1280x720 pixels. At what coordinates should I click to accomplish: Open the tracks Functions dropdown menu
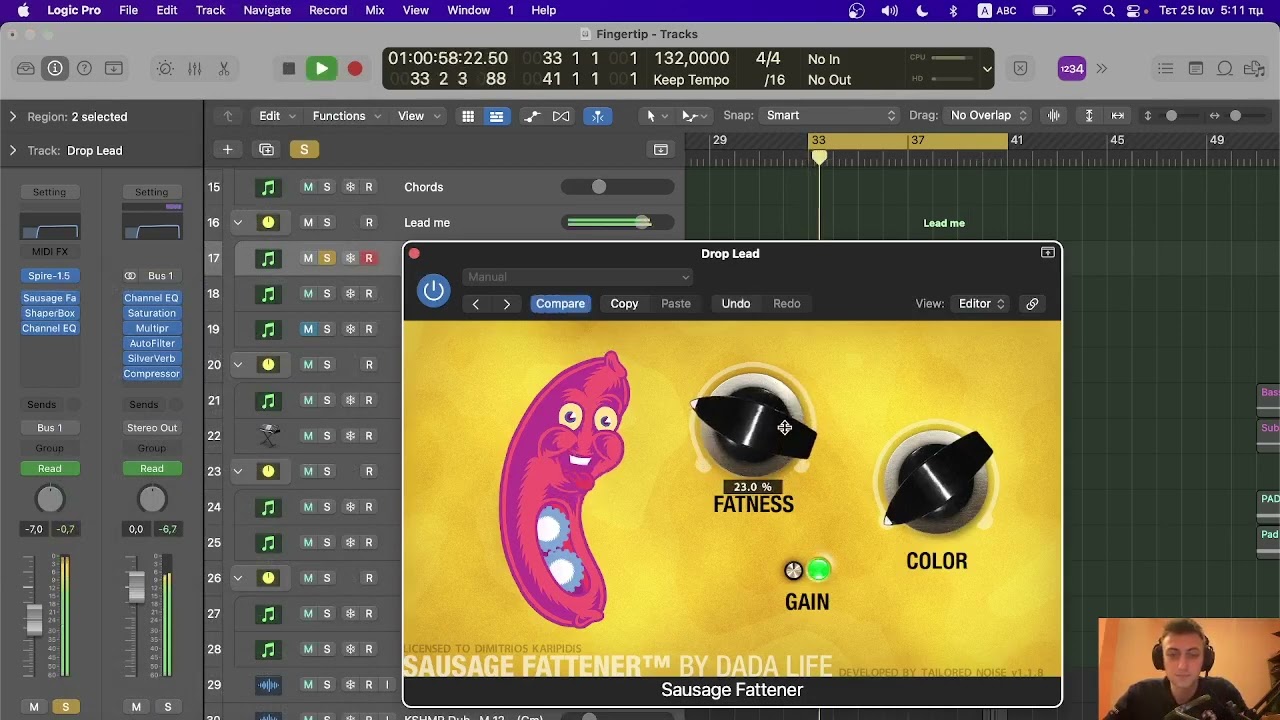346,116
